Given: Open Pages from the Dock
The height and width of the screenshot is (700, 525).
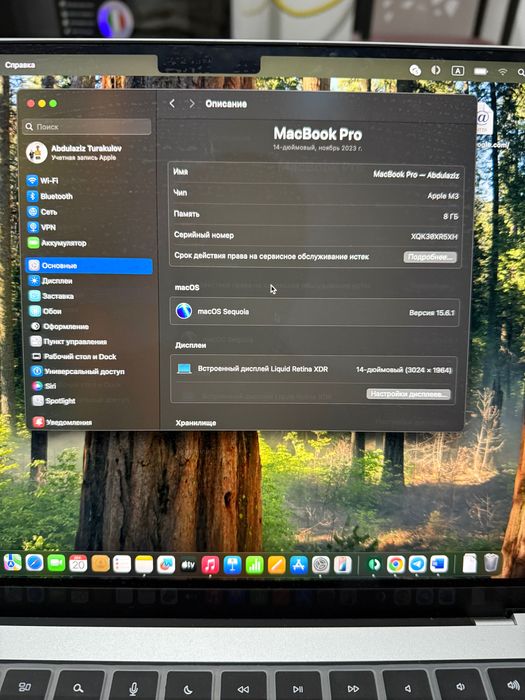Looking at the screenshot, I should [276, 565].
